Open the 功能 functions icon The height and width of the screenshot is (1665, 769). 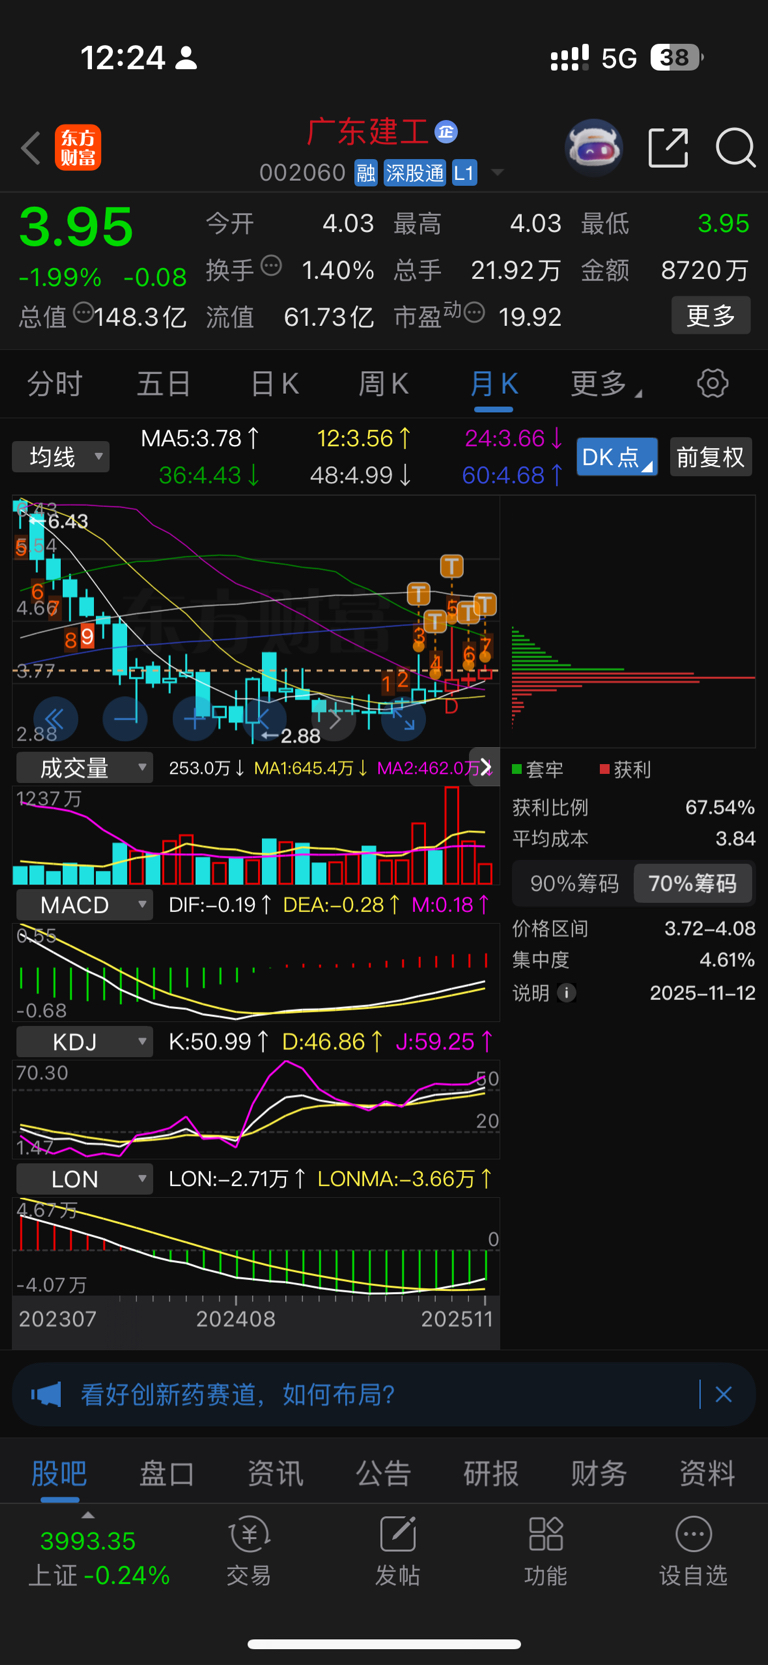coord(546,1551)
